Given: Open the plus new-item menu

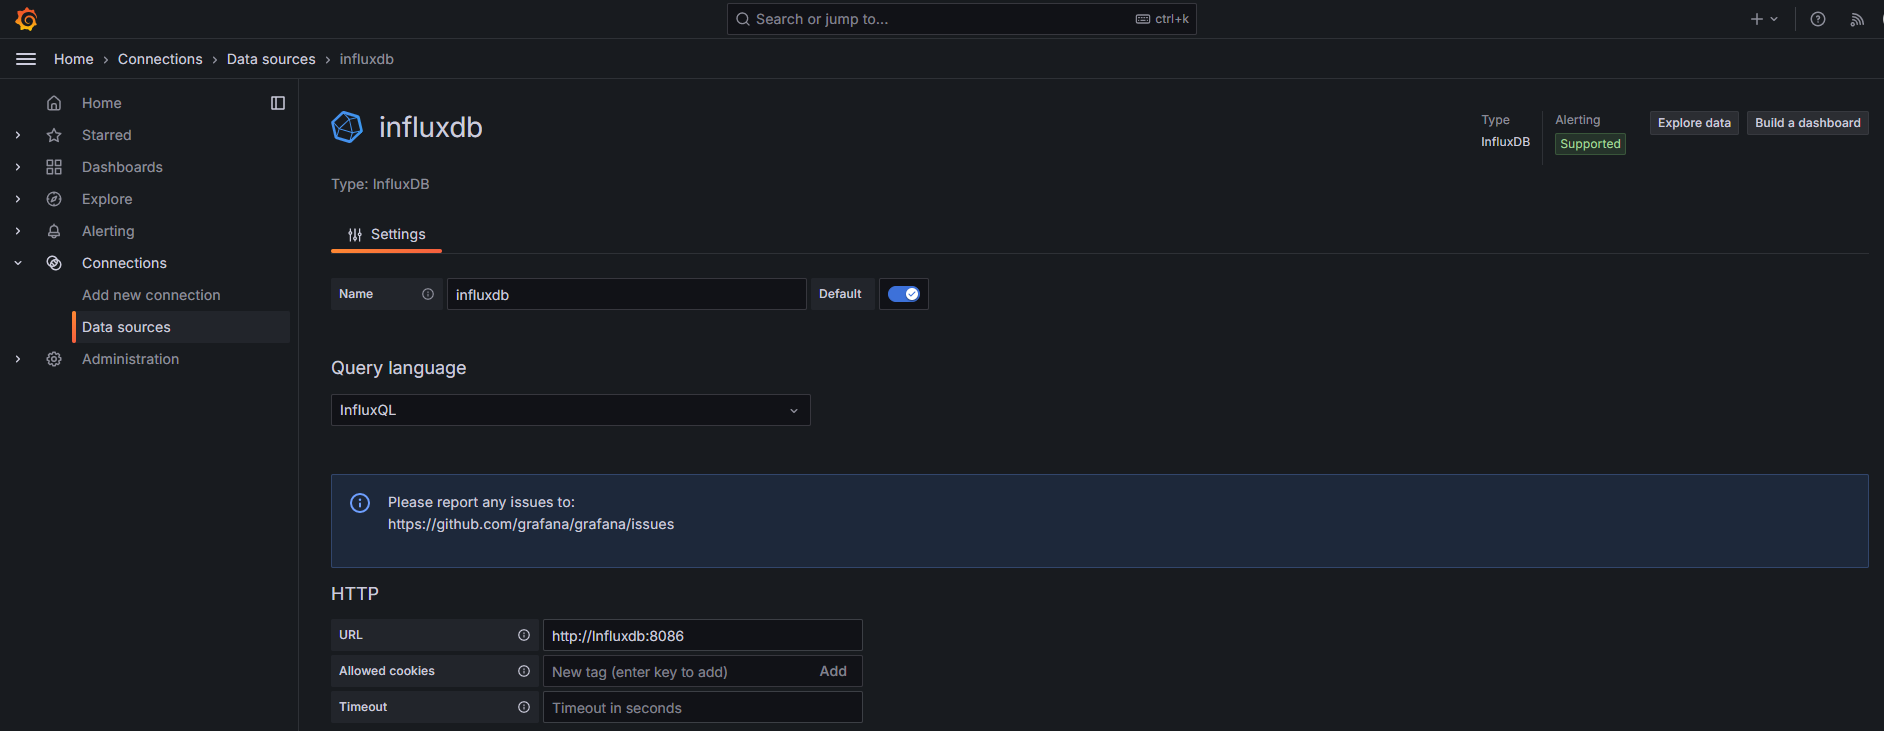Looking at the screenshot, I should tap(1764, 19).
